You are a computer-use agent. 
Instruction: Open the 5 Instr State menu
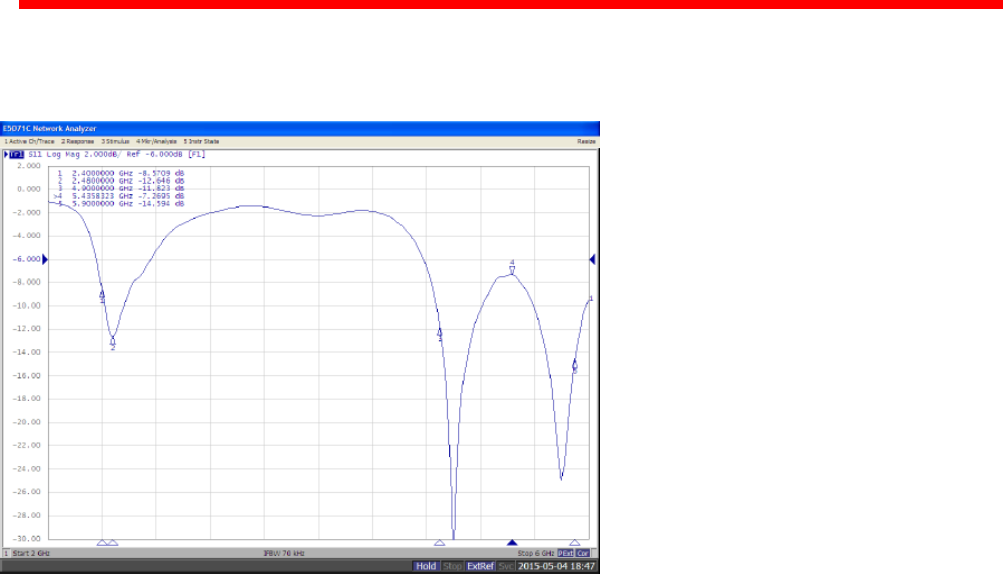(201, 141)
